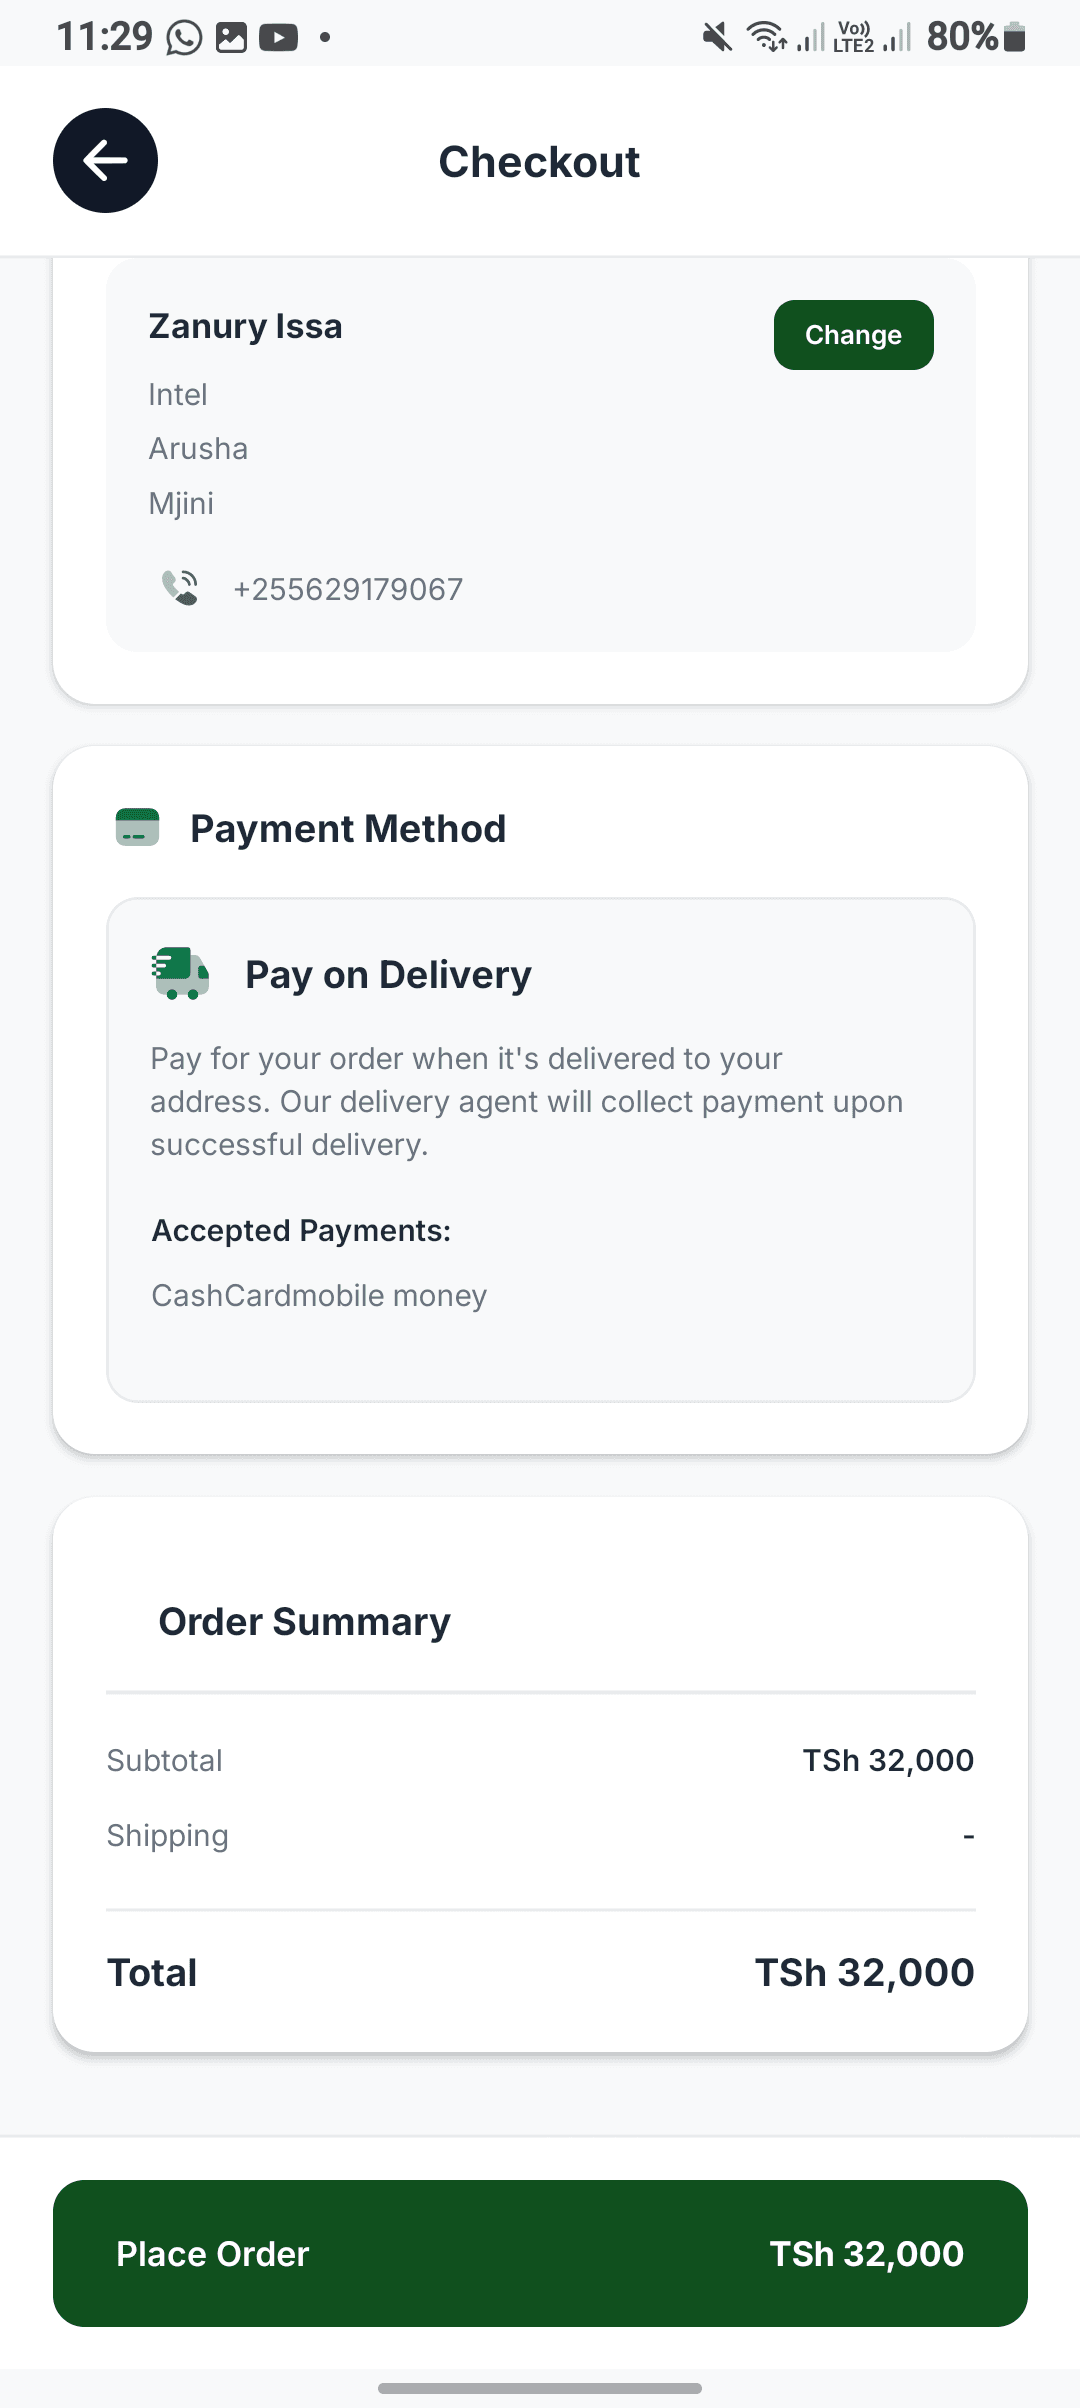Tap the phone call icon

[x=180, y=588]
